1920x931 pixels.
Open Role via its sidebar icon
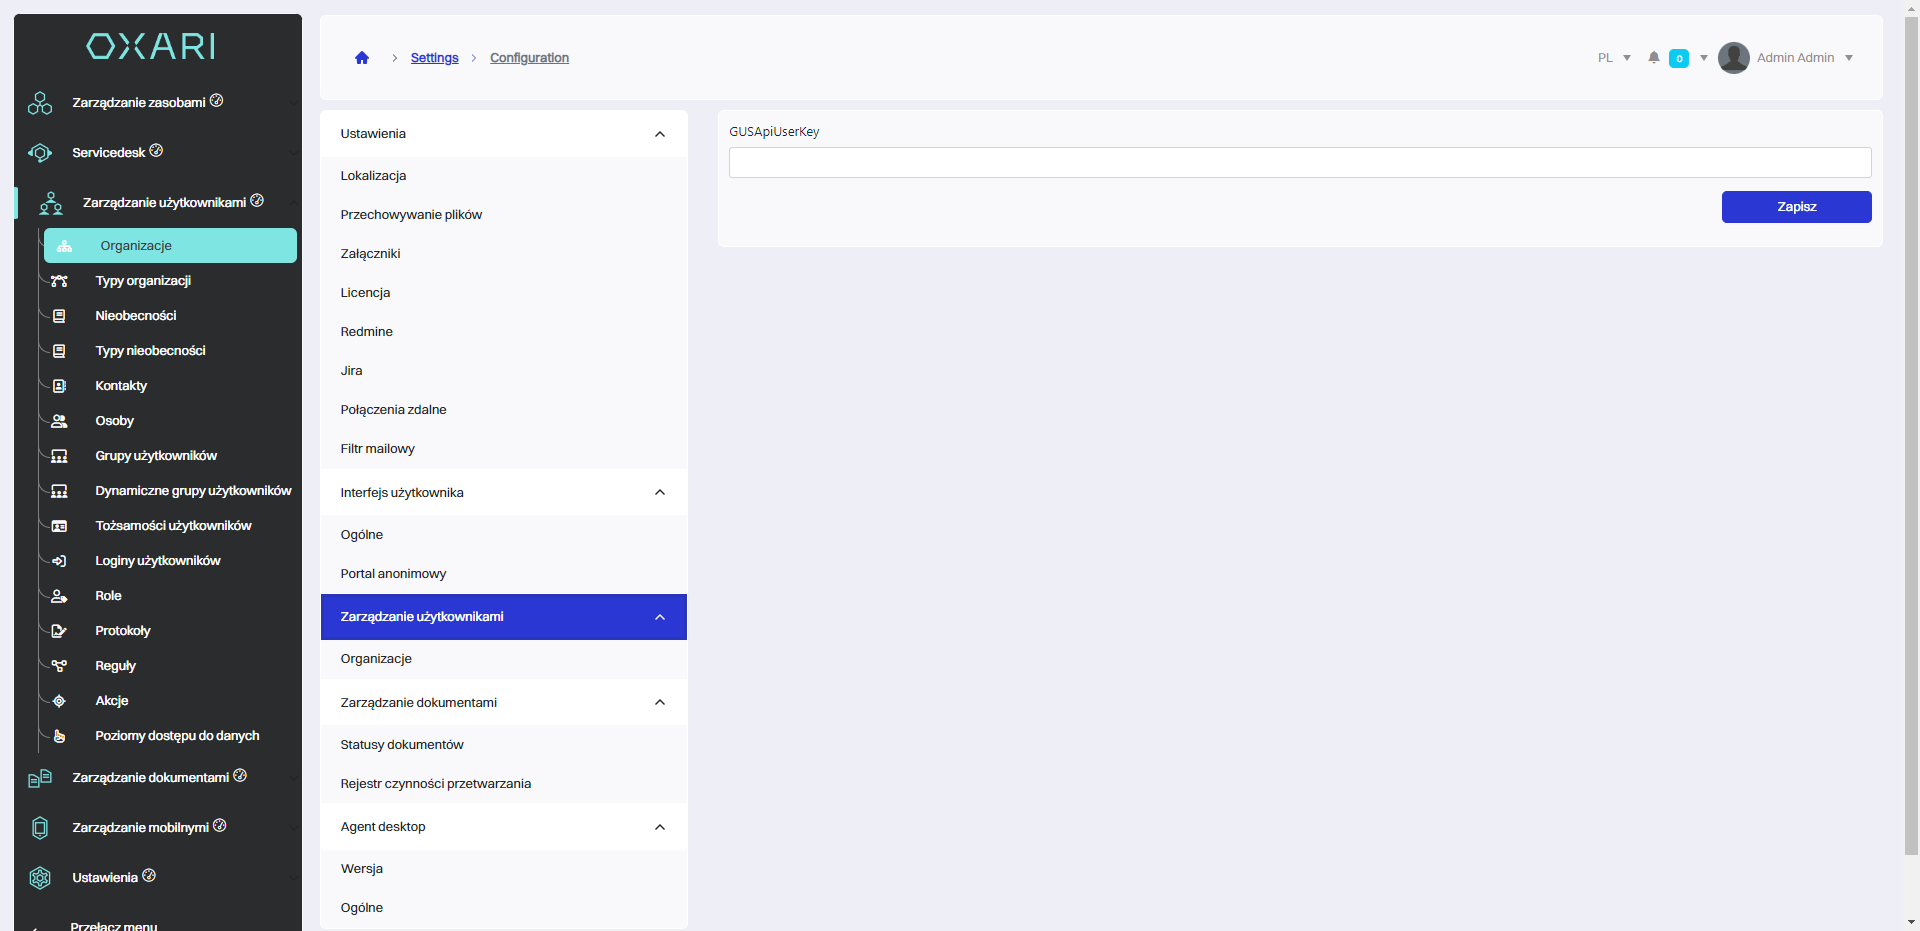click(59, 596)
